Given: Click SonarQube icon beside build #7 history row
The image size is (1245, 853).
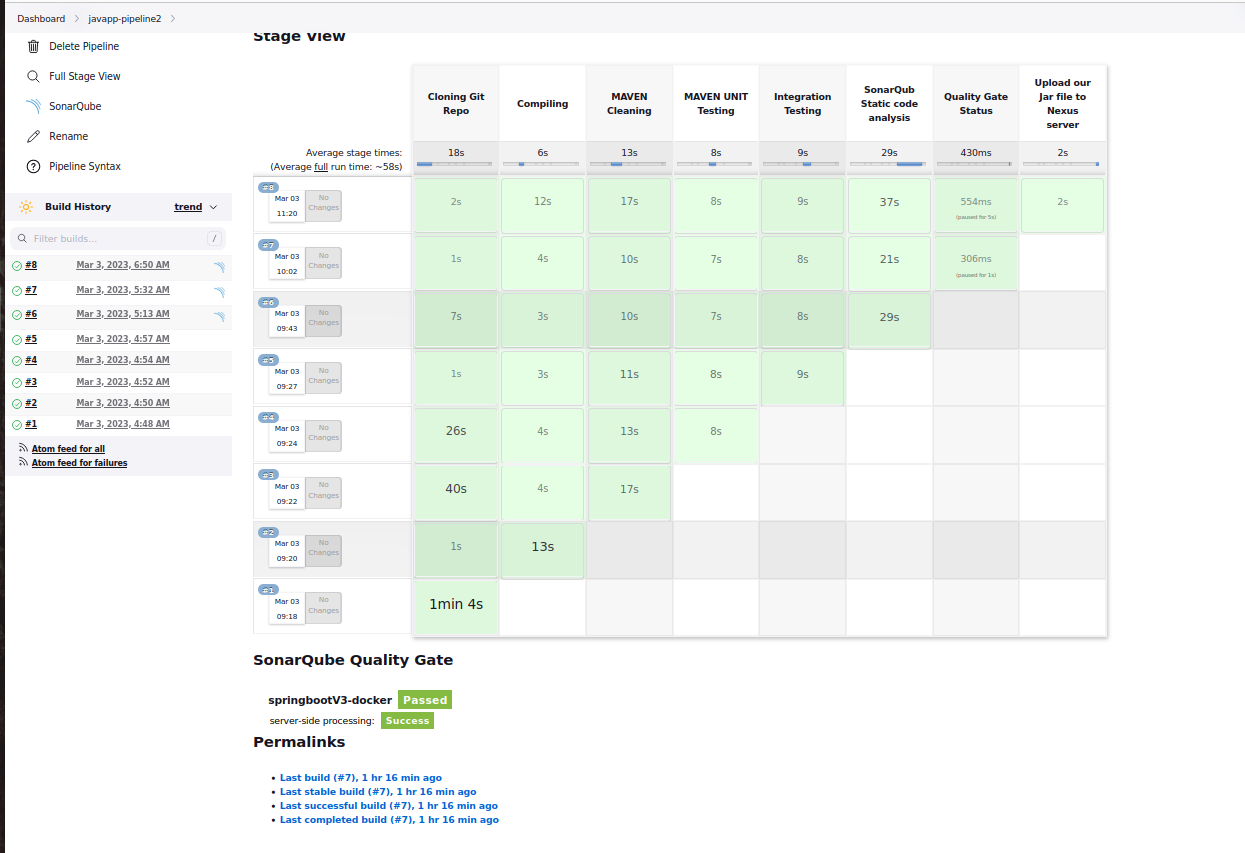Looking at the screenshot, I should [x=219, y=293].
